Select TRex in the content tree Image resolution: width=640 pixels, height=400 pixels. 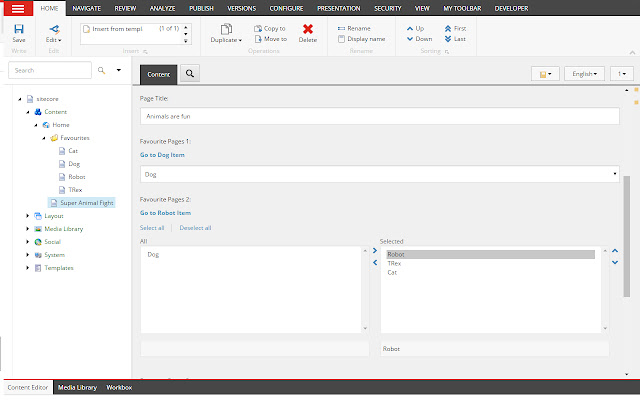(x=75, y=189)
